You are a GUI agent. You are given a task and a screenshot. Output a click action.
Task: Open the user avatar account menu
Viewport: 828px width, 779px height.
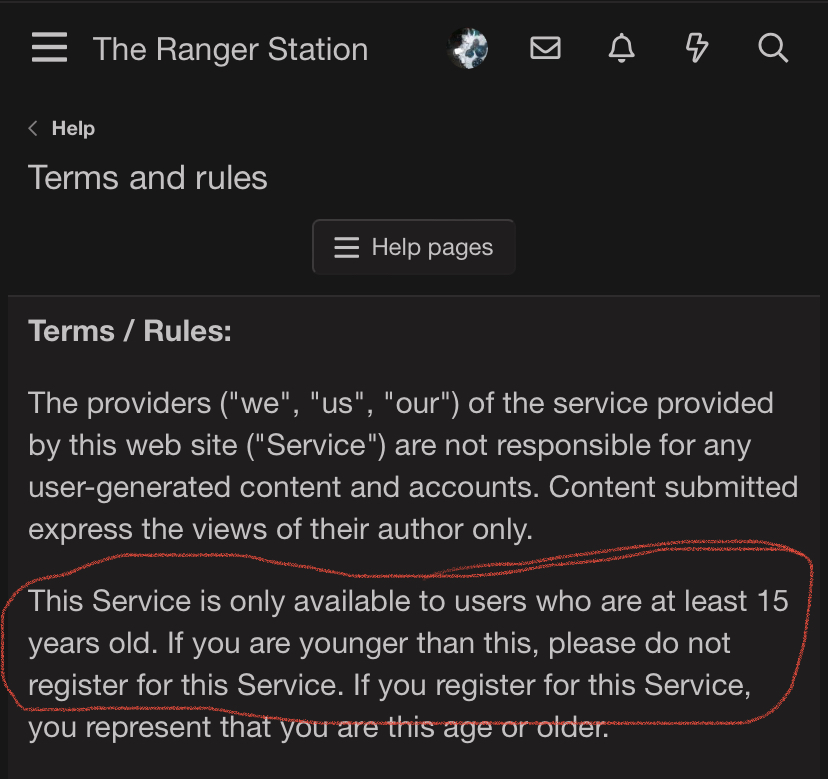point(467,48)
